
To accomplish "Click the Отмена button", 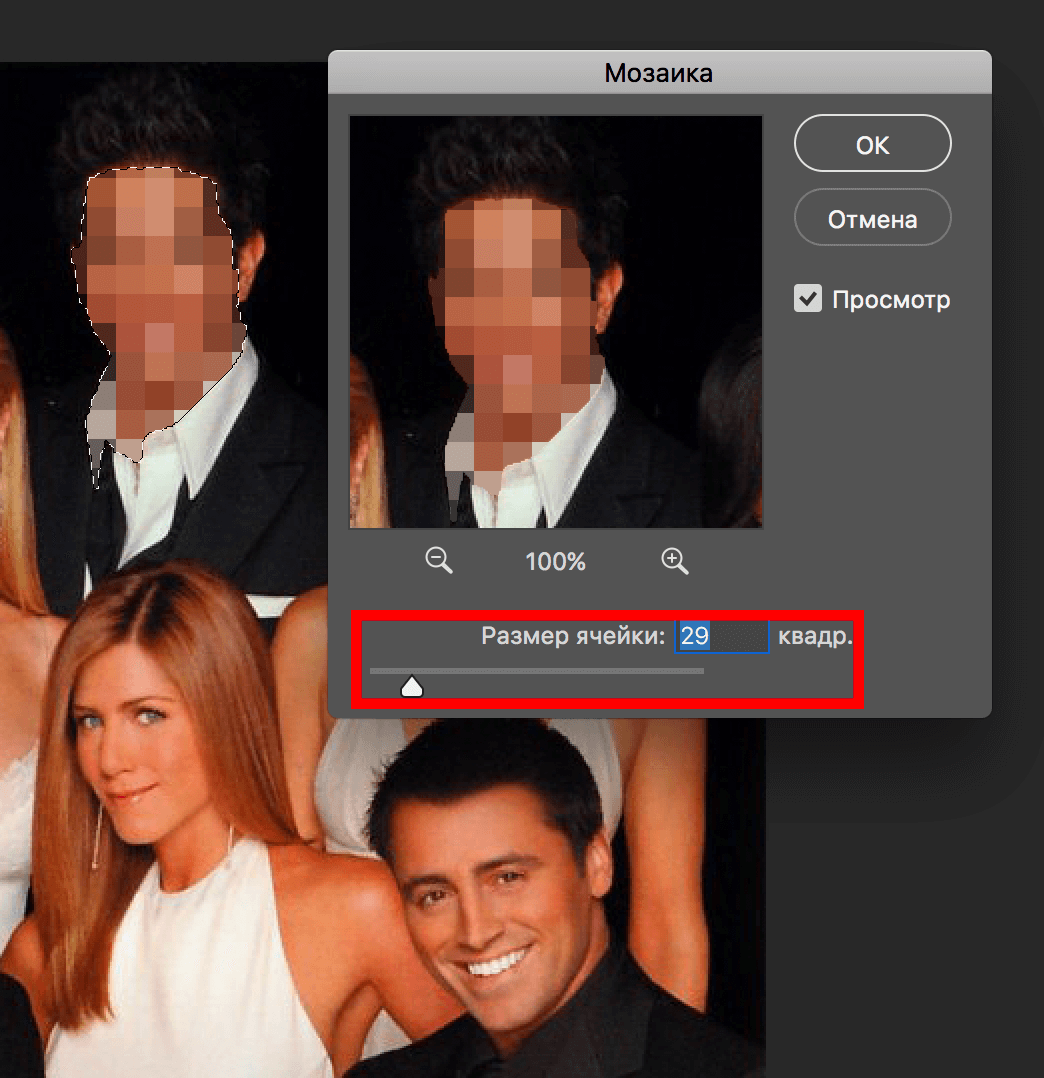I will coord(872,218).
